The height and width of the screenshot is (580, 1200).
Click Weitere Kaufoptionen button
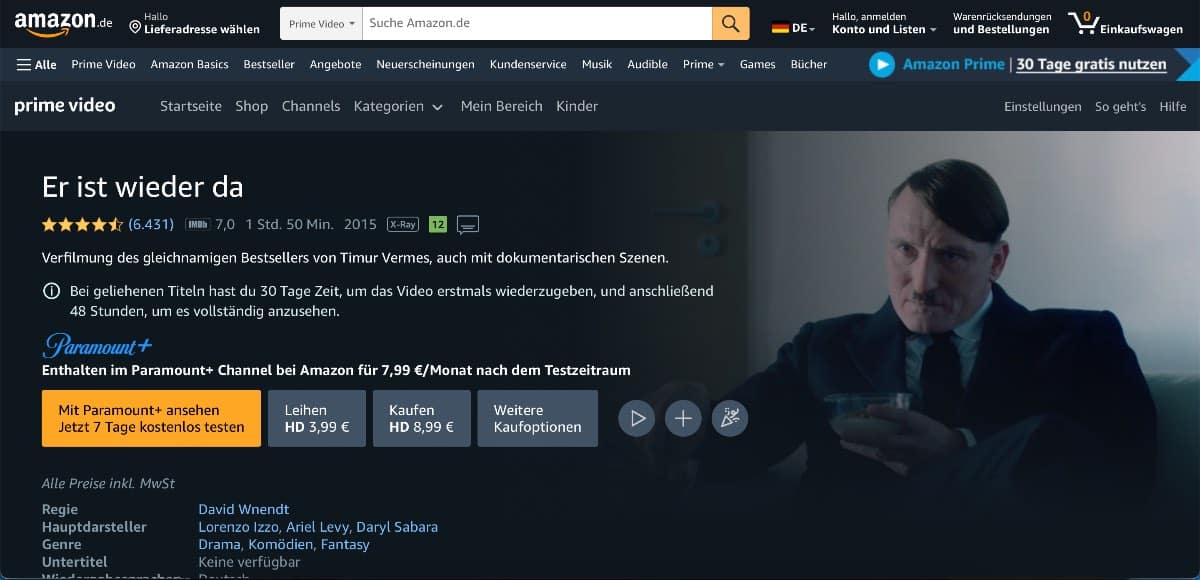[x=537, y=418]
